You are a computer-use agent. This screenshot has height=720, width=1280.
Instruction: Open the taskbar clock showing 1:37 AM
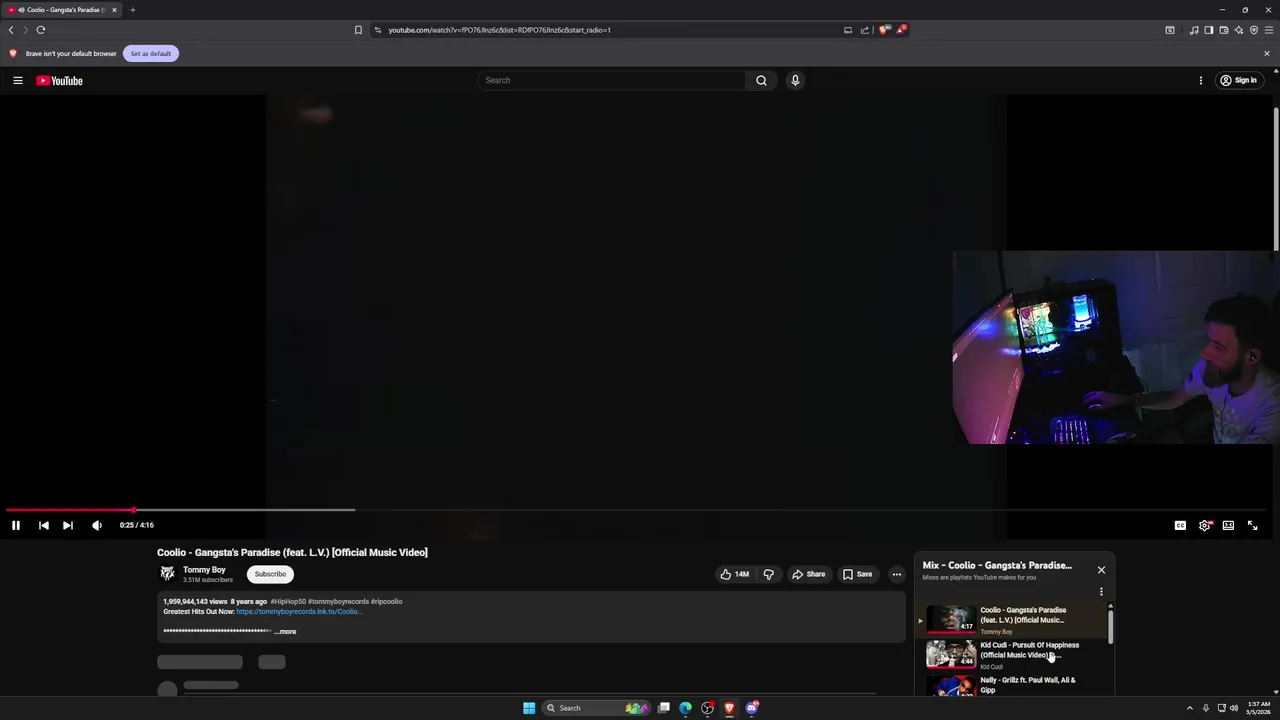tap(1258, 708)
